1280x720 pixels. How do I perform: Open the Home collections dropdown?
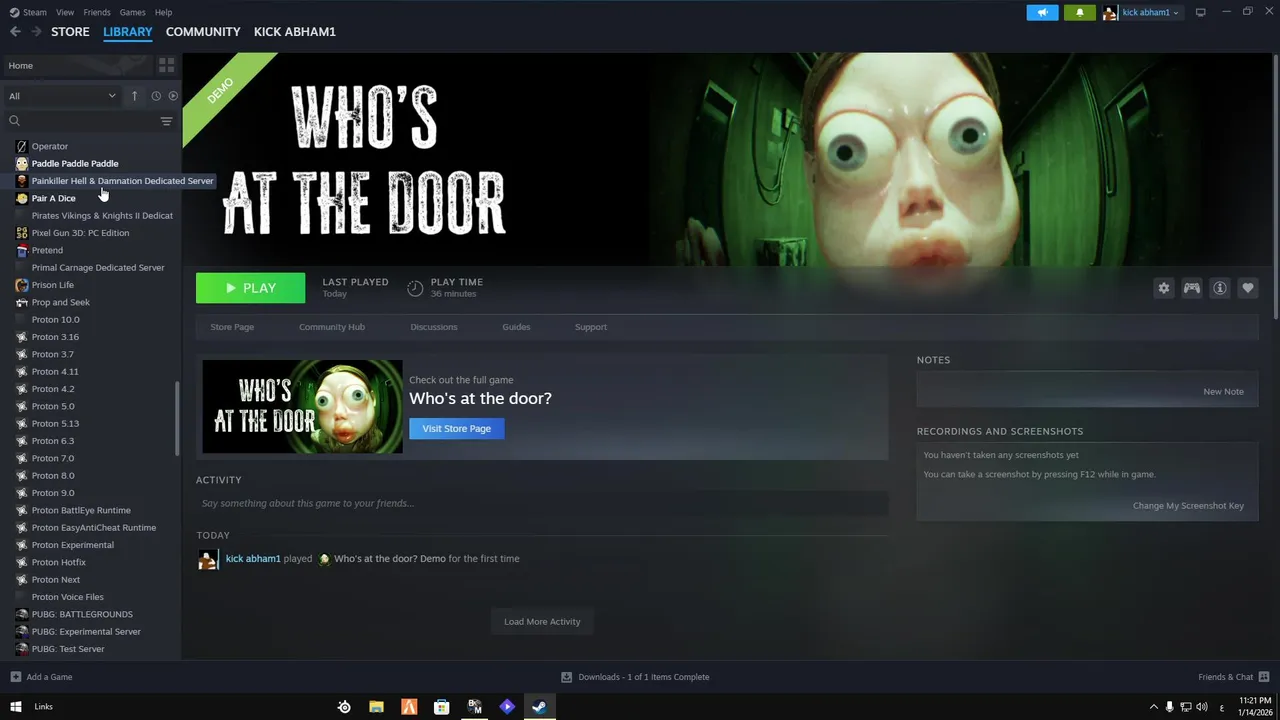pos(78,65)
